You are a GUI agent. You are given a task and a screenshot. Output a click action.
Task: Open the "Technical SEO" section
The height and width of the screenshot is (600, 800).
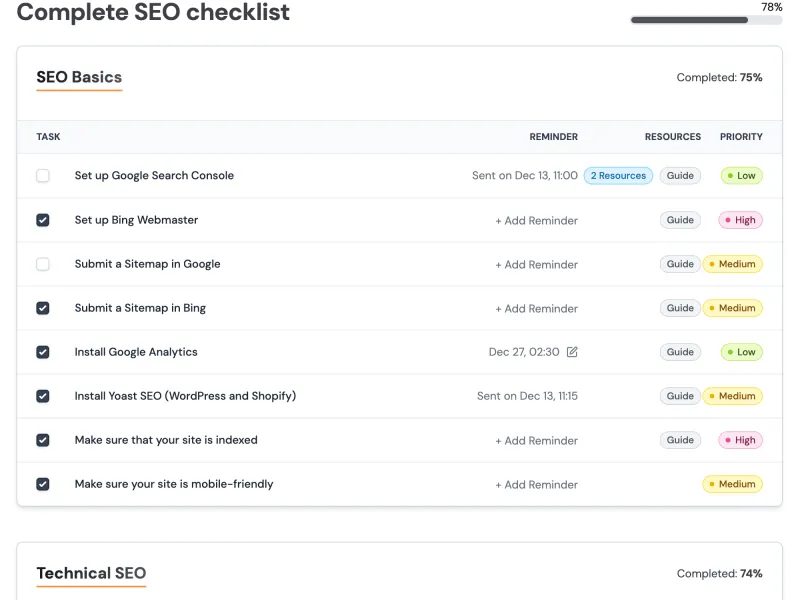point(90,573)
